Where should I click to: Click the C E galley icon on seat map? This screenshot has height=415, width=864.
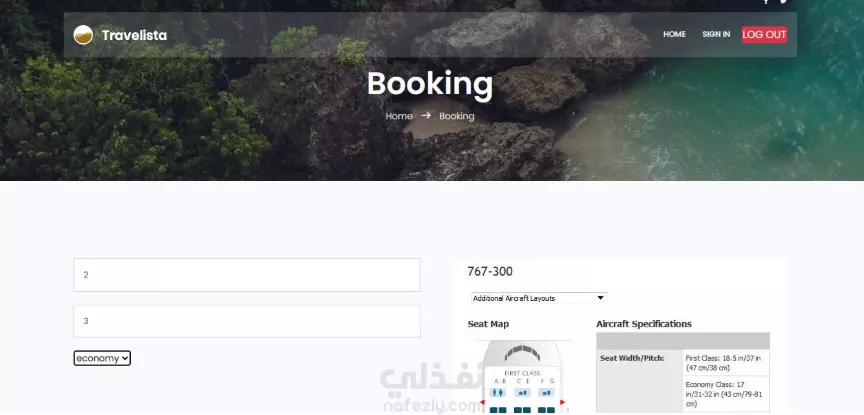point(522,392)
